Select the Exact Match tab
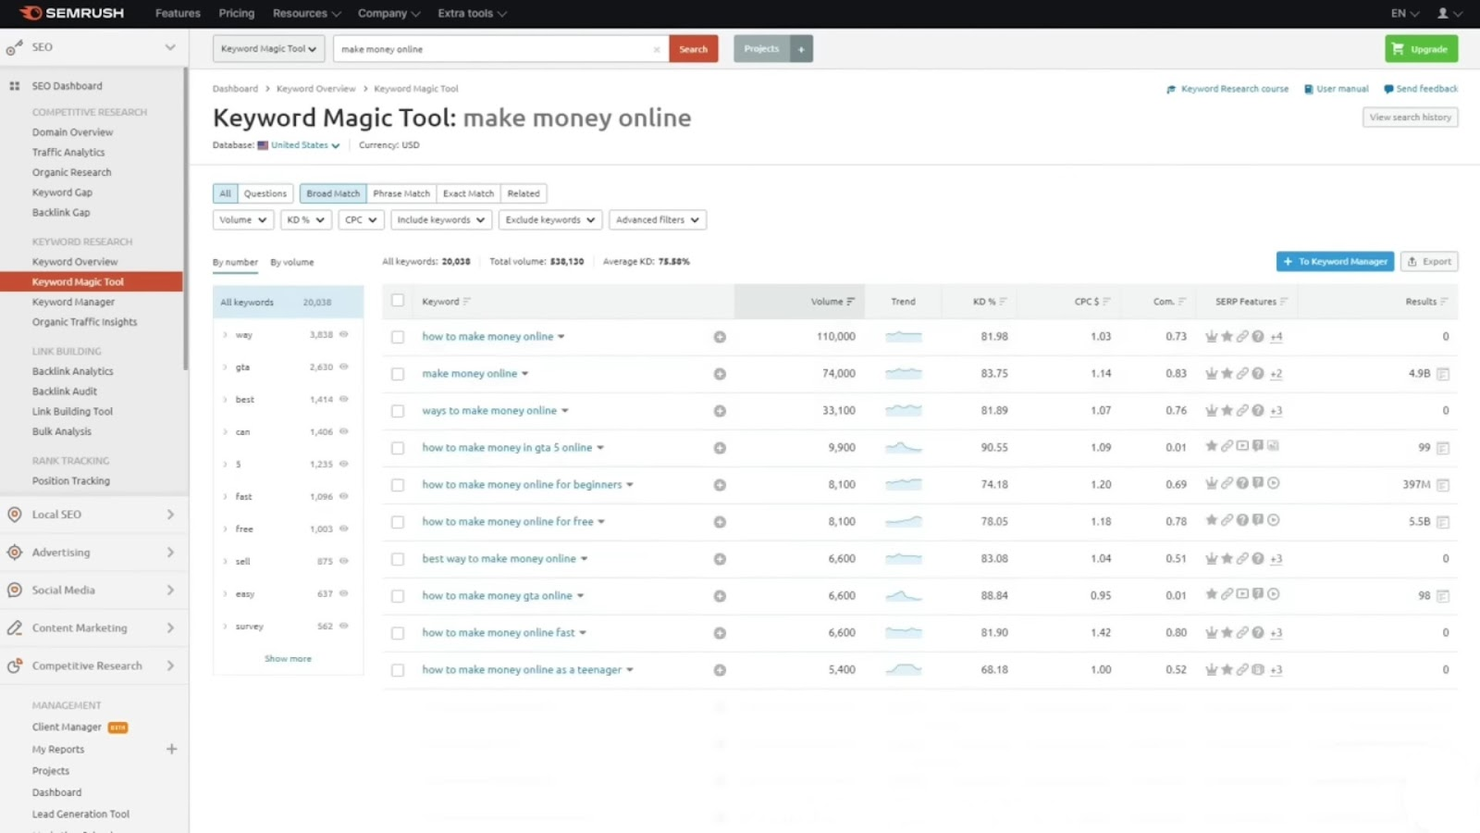The width and height of the screenshot is (1480, 833). [x=468, y=194]
